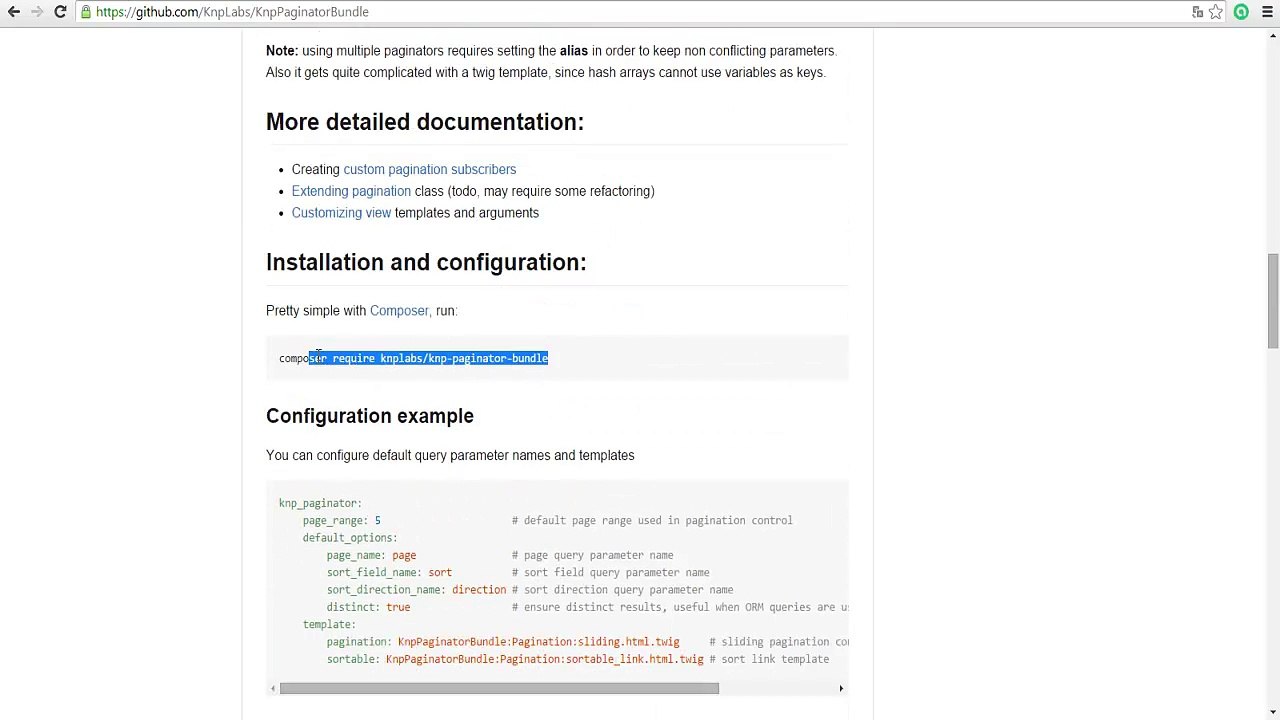Click the '# sort link template' comment
Viewport: 1280px width, 720px height.
point(769,659)
